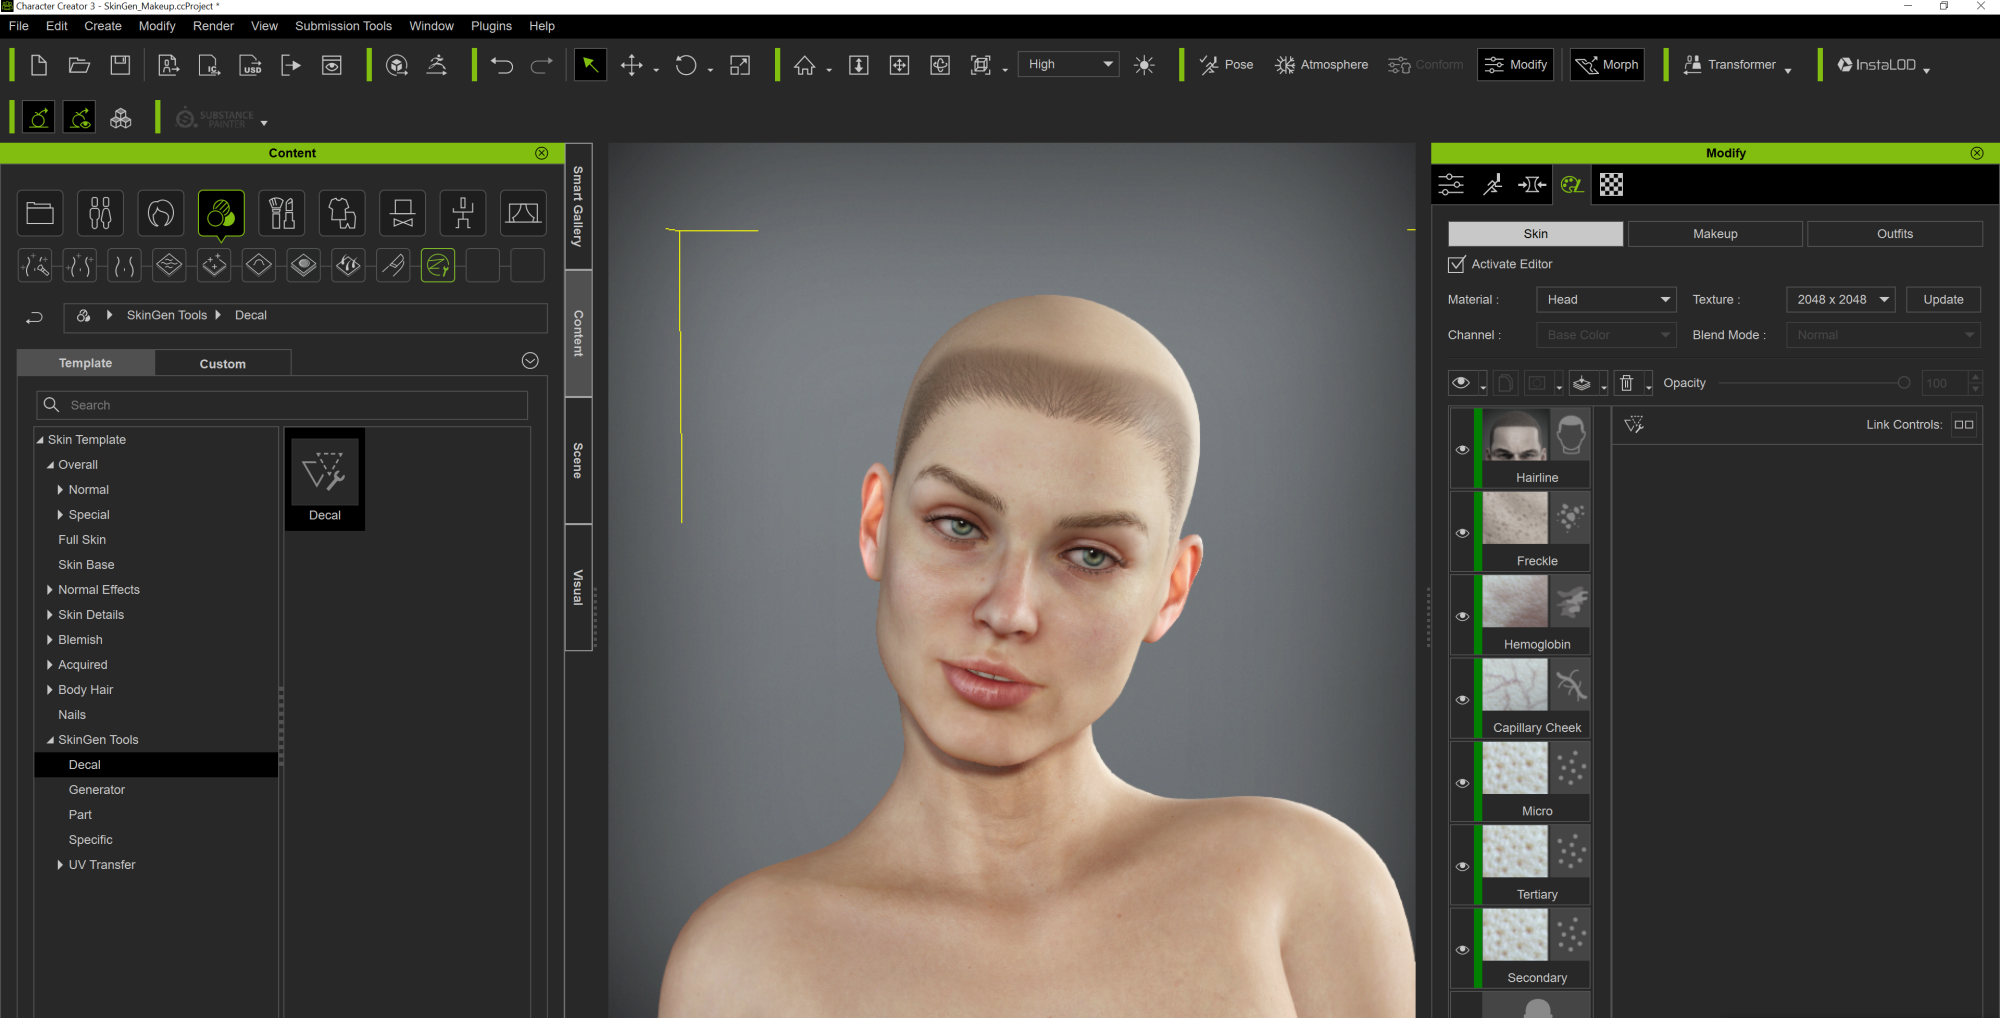The width and height of the screenshot is (2000, 1018).
Task: Click the Opacity slider handle
Action: coord(1904,383)
